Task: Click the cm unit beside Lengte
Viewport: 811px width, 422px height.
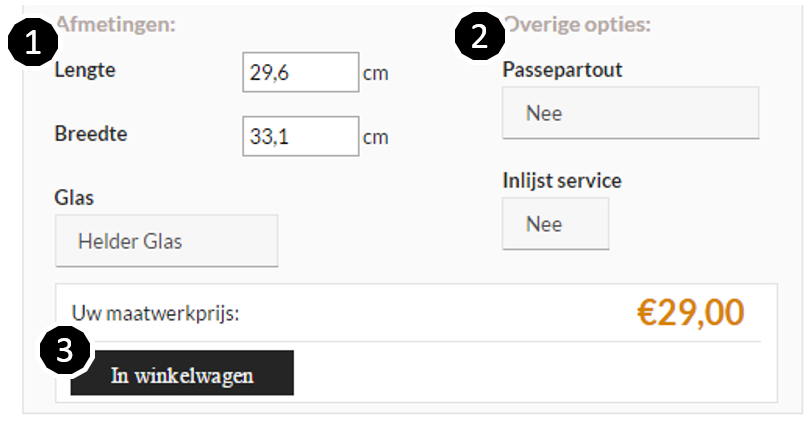Action: pyautogui.click(x=376, y=73)
